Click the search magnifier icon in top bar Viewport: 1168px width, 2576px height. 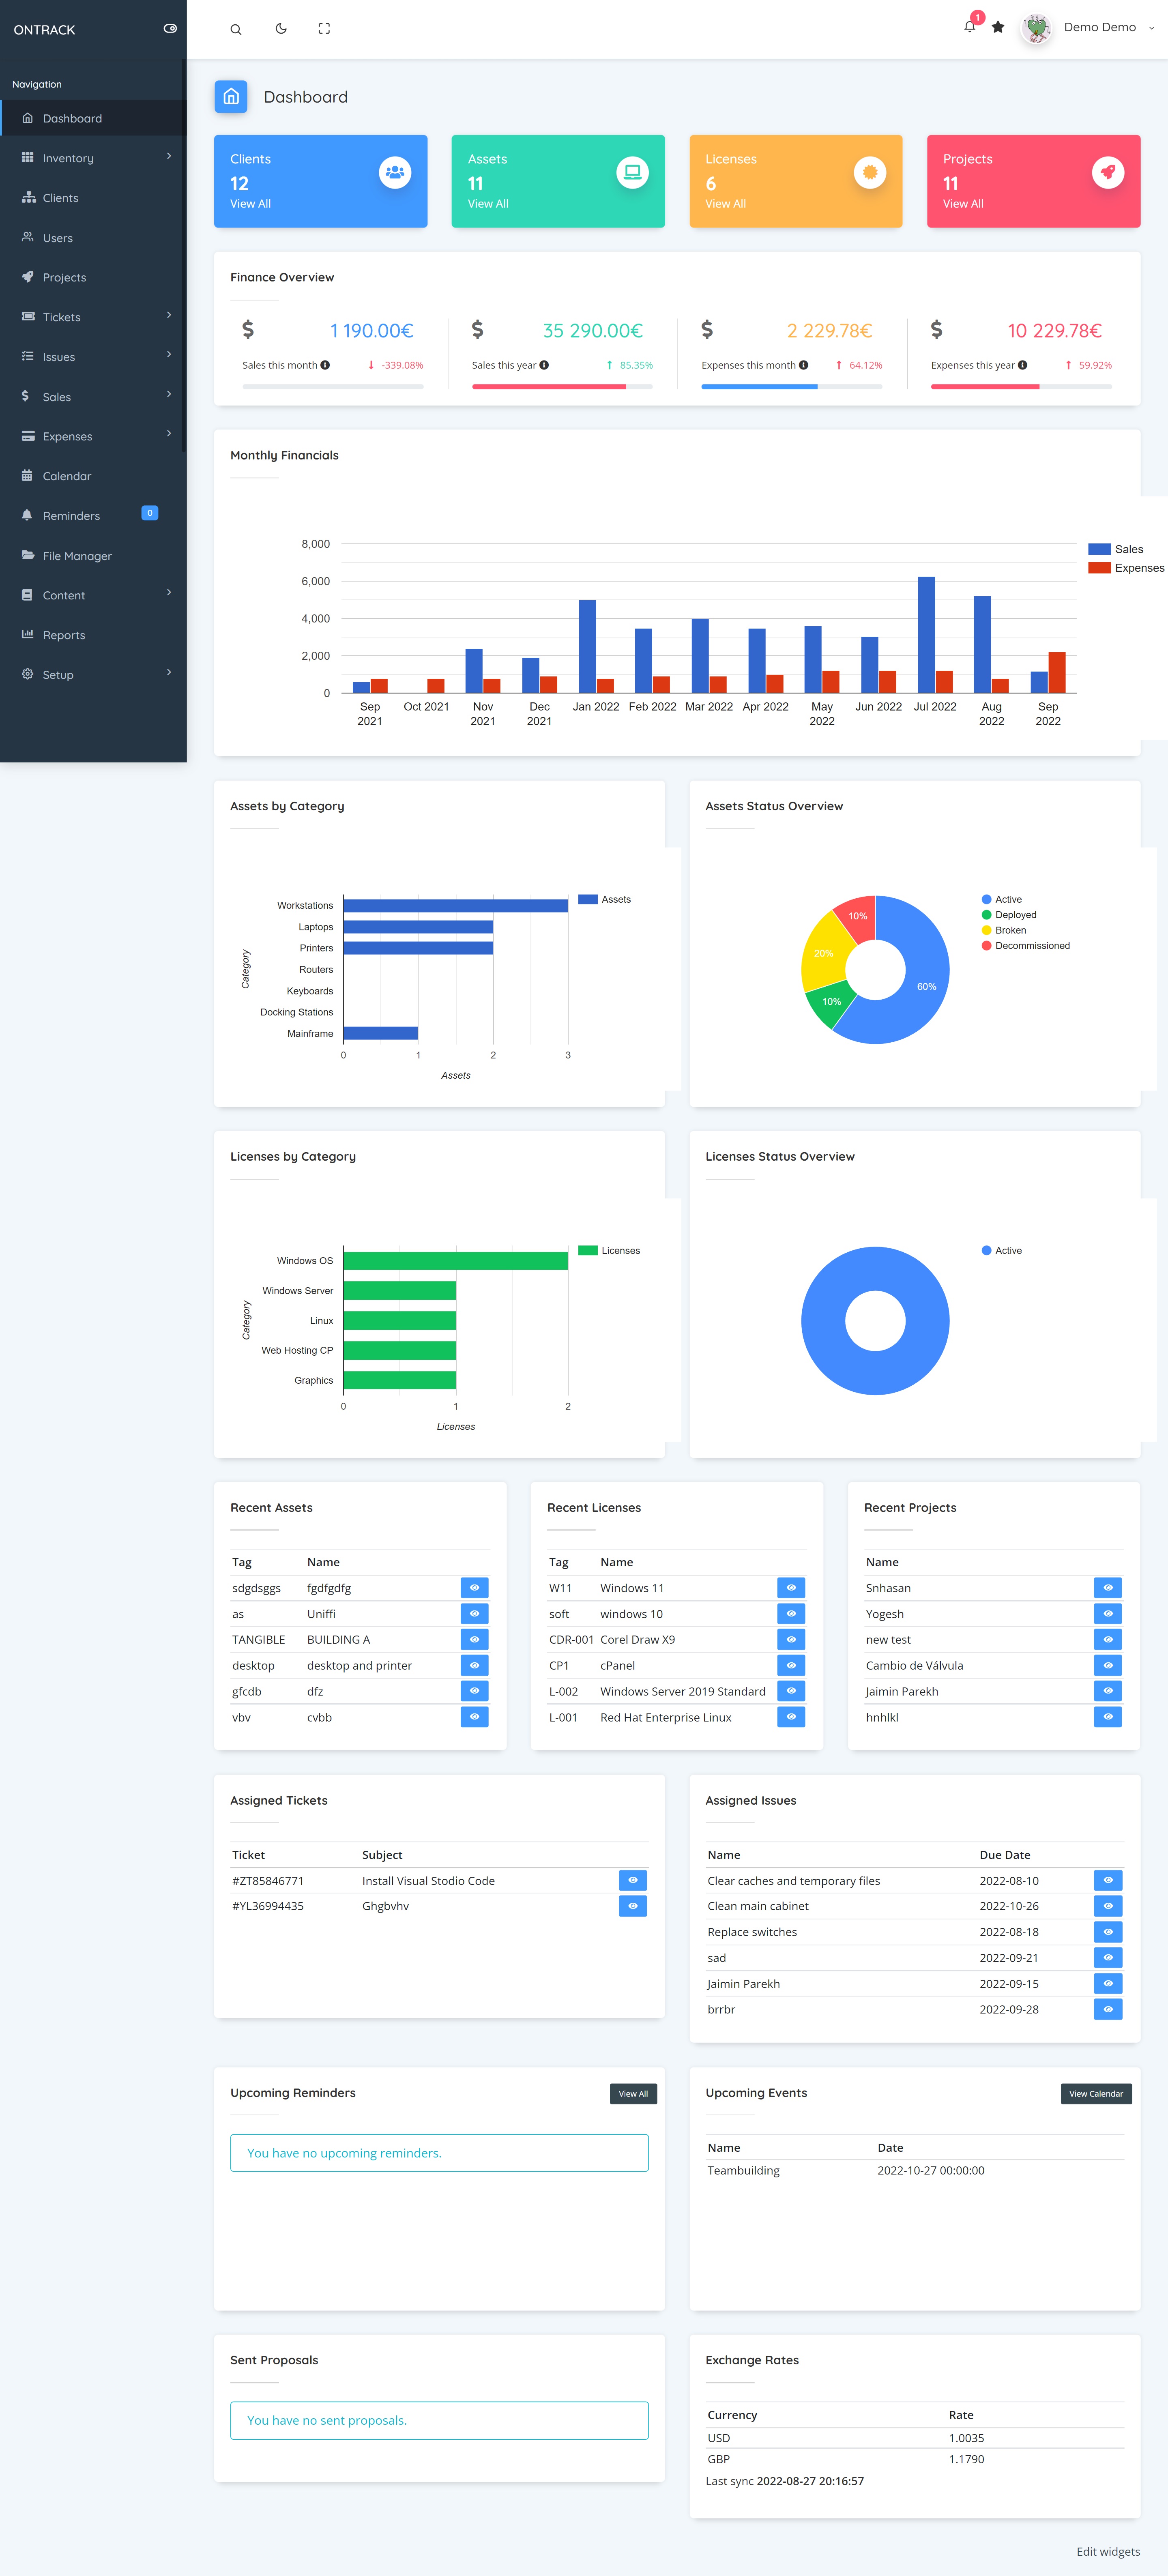pos(236,29)
